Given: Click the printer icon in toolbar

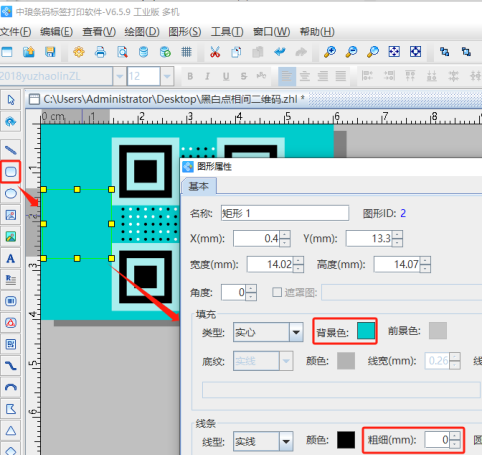Looking at the screenshot, I should tap(100, 52).
